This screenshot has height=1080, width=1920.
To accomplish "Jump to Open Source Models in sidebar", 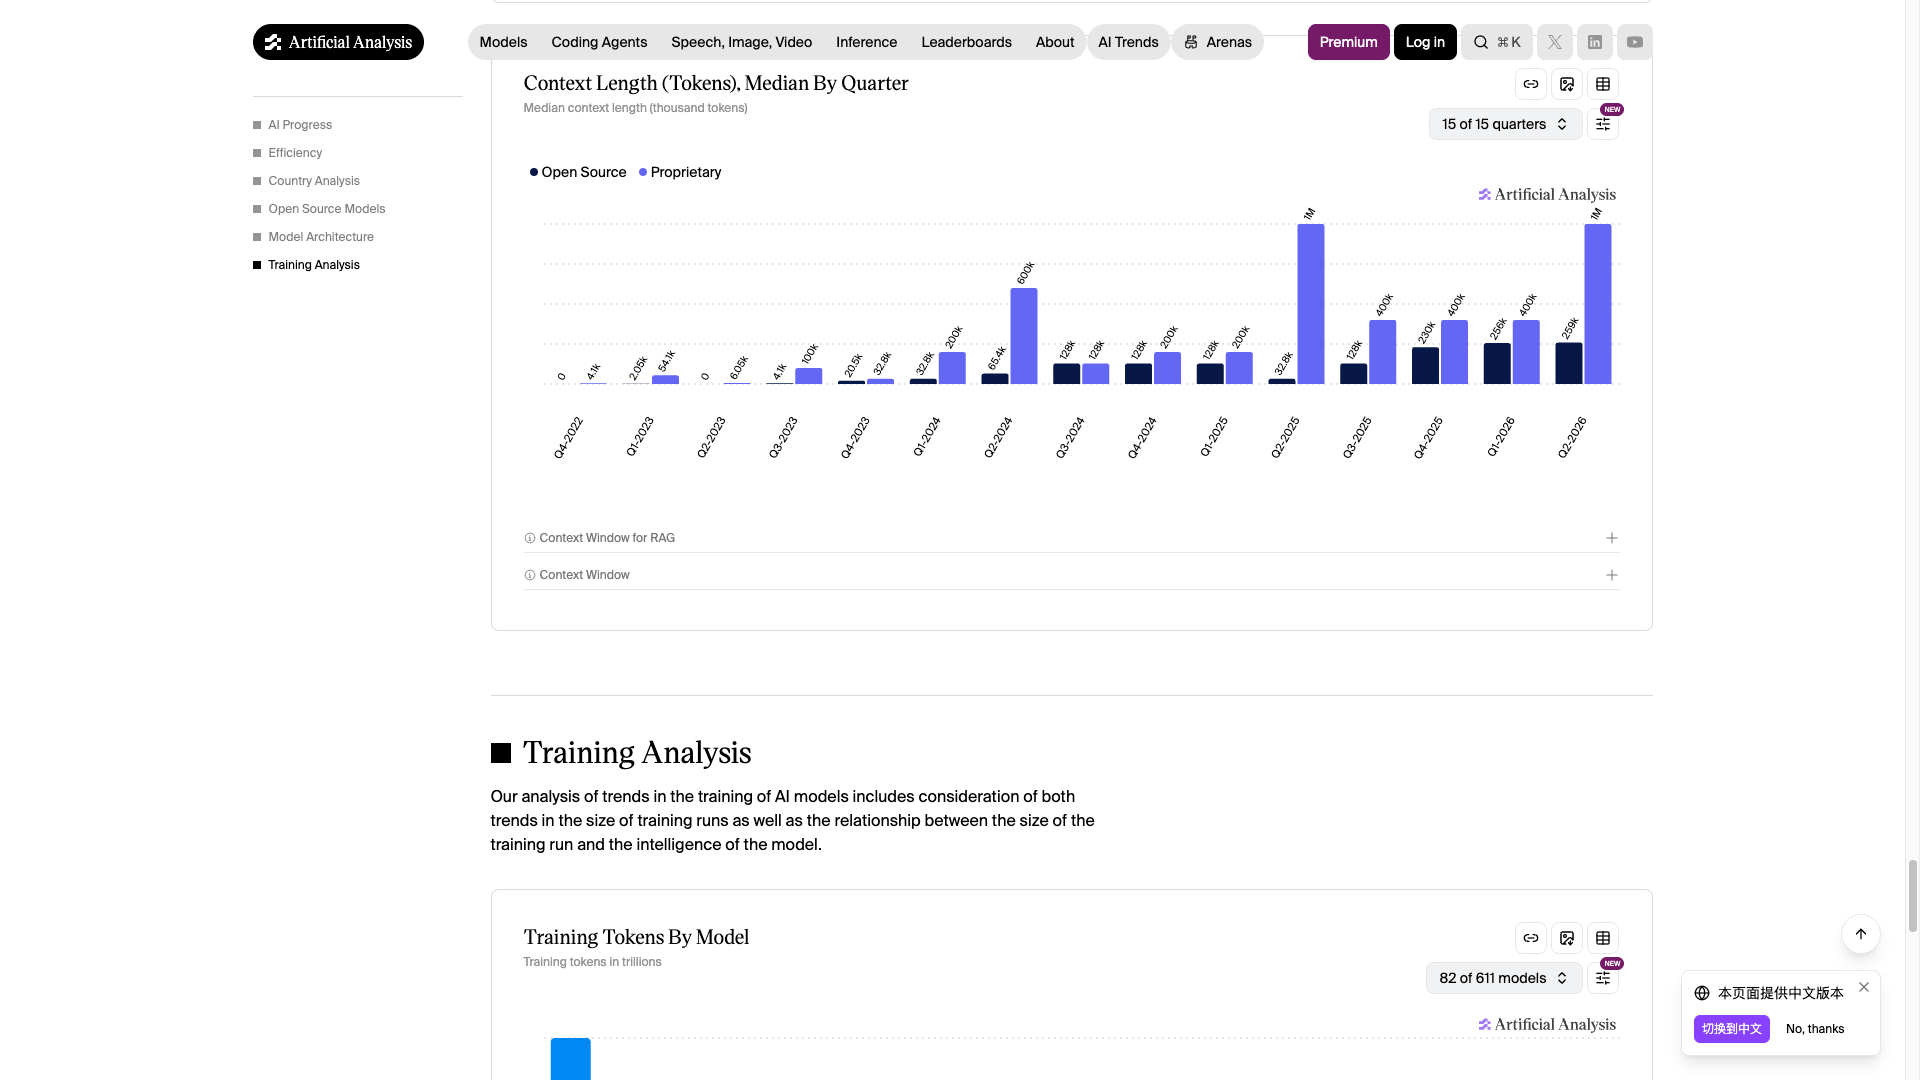I will pos(327,209).
